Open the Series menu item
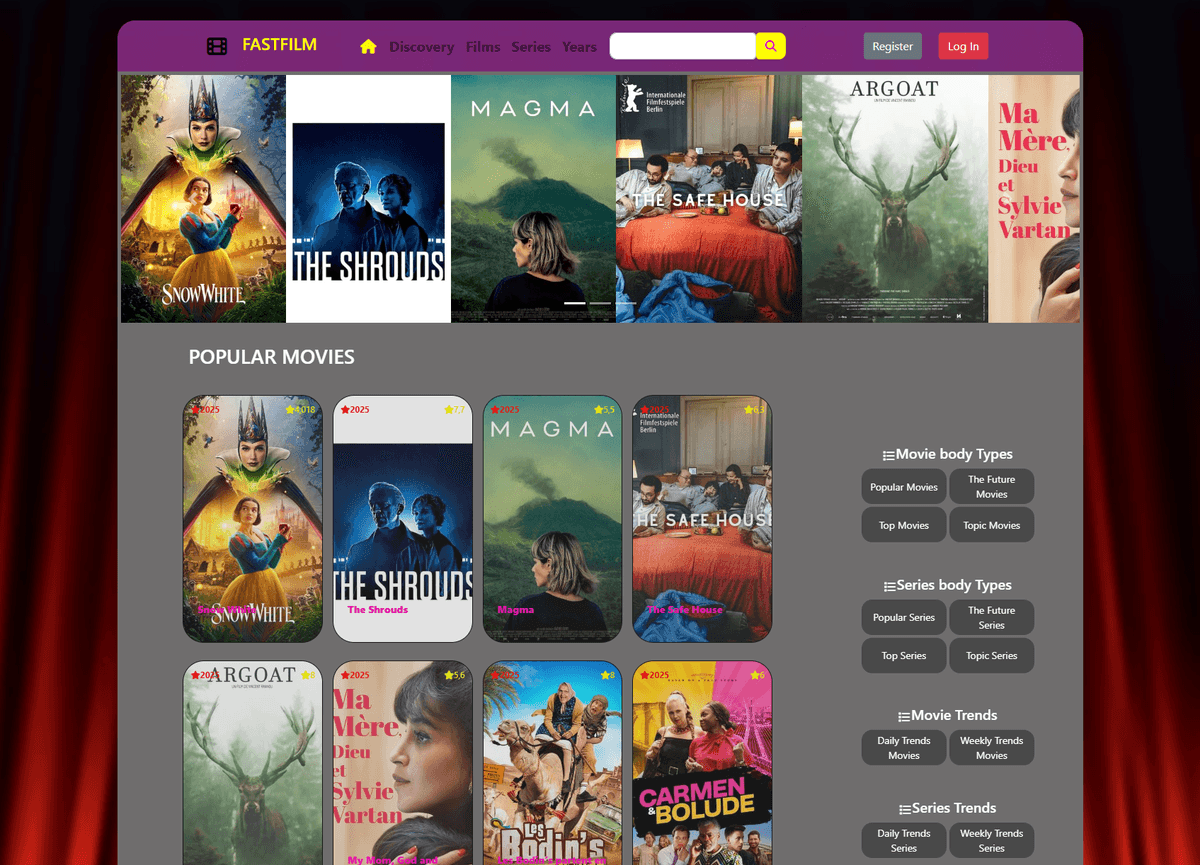The image size is (1200, 865). [x=531, y=47]
